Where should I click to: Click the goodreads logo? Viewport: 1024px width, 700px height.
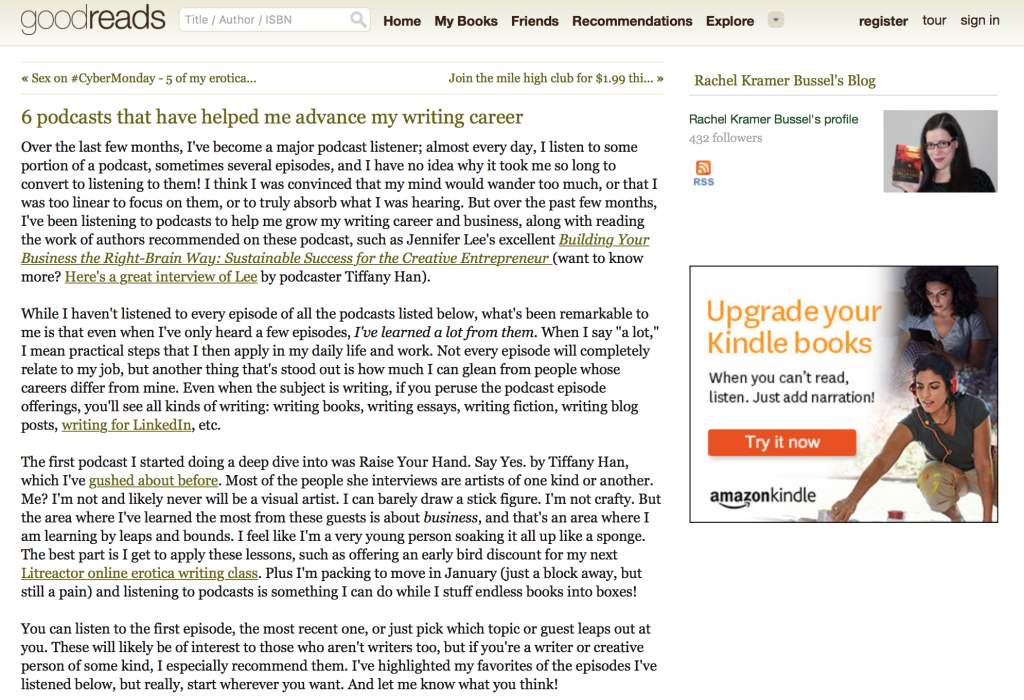[x=93, y=19]
